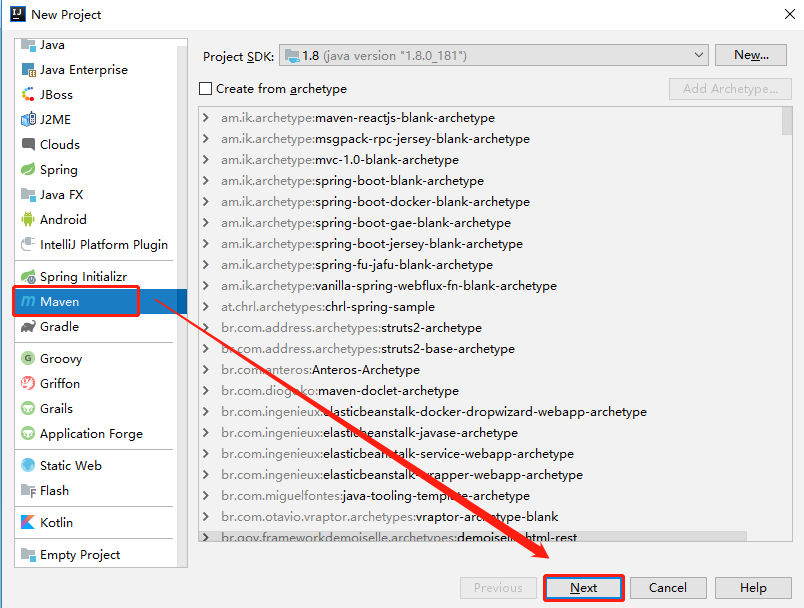Expand mvc-1.0-blank-archetype node
Image resolution: width=804 pixels, height=608 pixels.
[206, 159]
